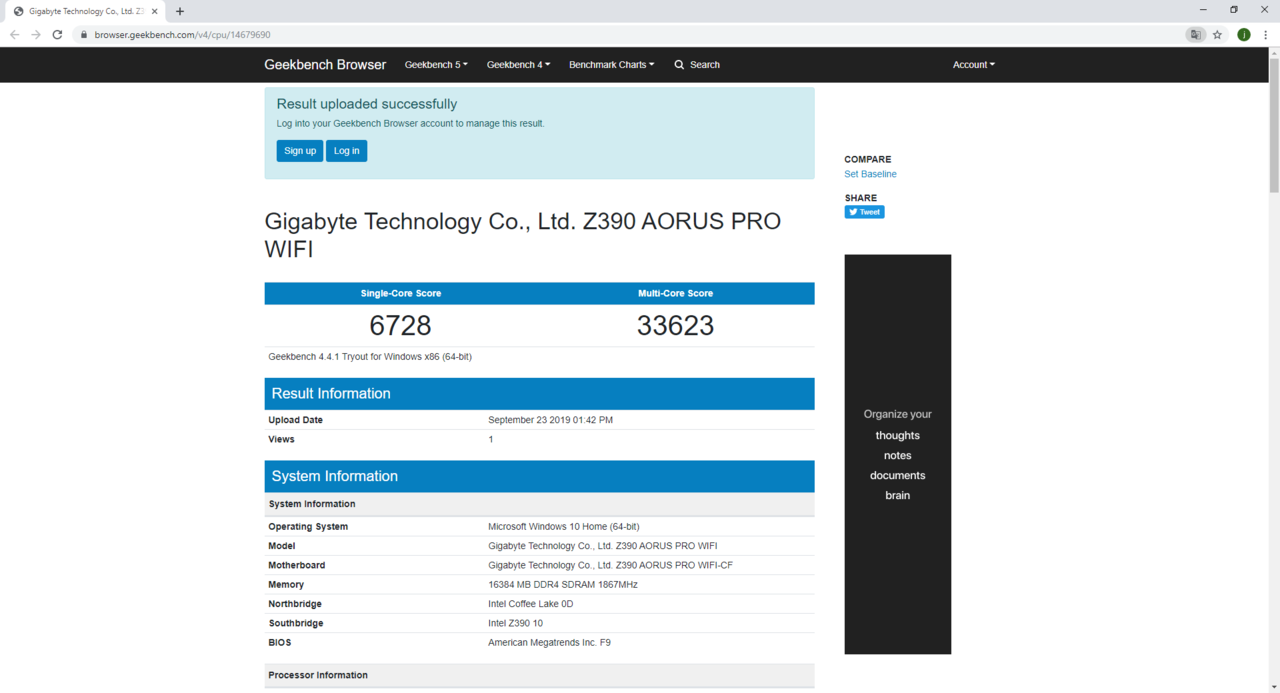Click the browser forward arrow
Image resolution: width=1280 pixels, height=693 pixels.
36,35
